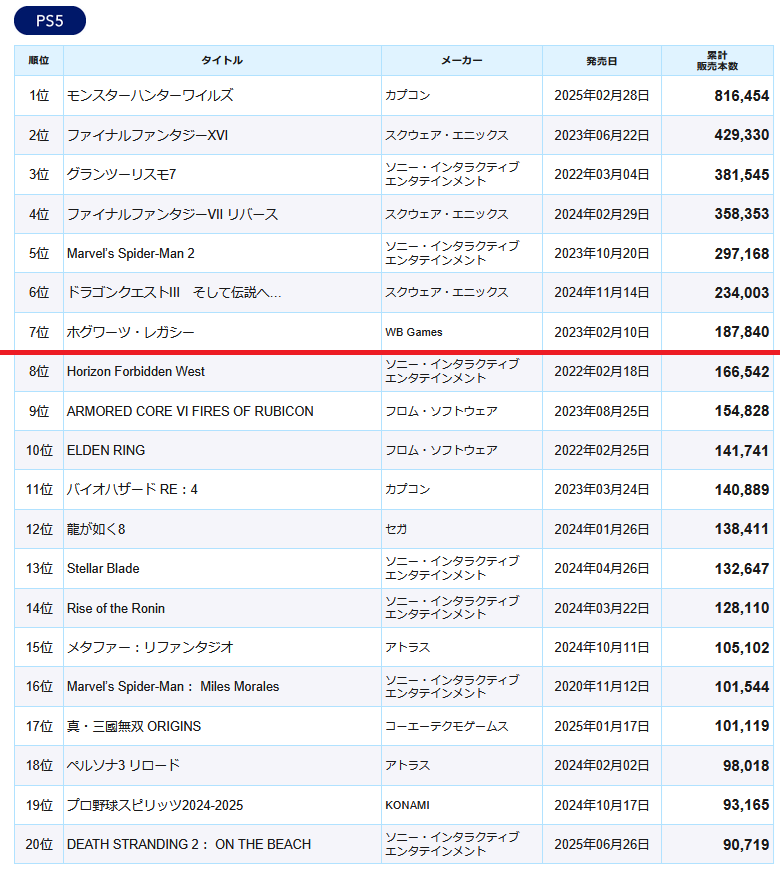Screen dimensions: 780x870
Task: Click sales figure 132,647
Action: (x=742, y=569)
